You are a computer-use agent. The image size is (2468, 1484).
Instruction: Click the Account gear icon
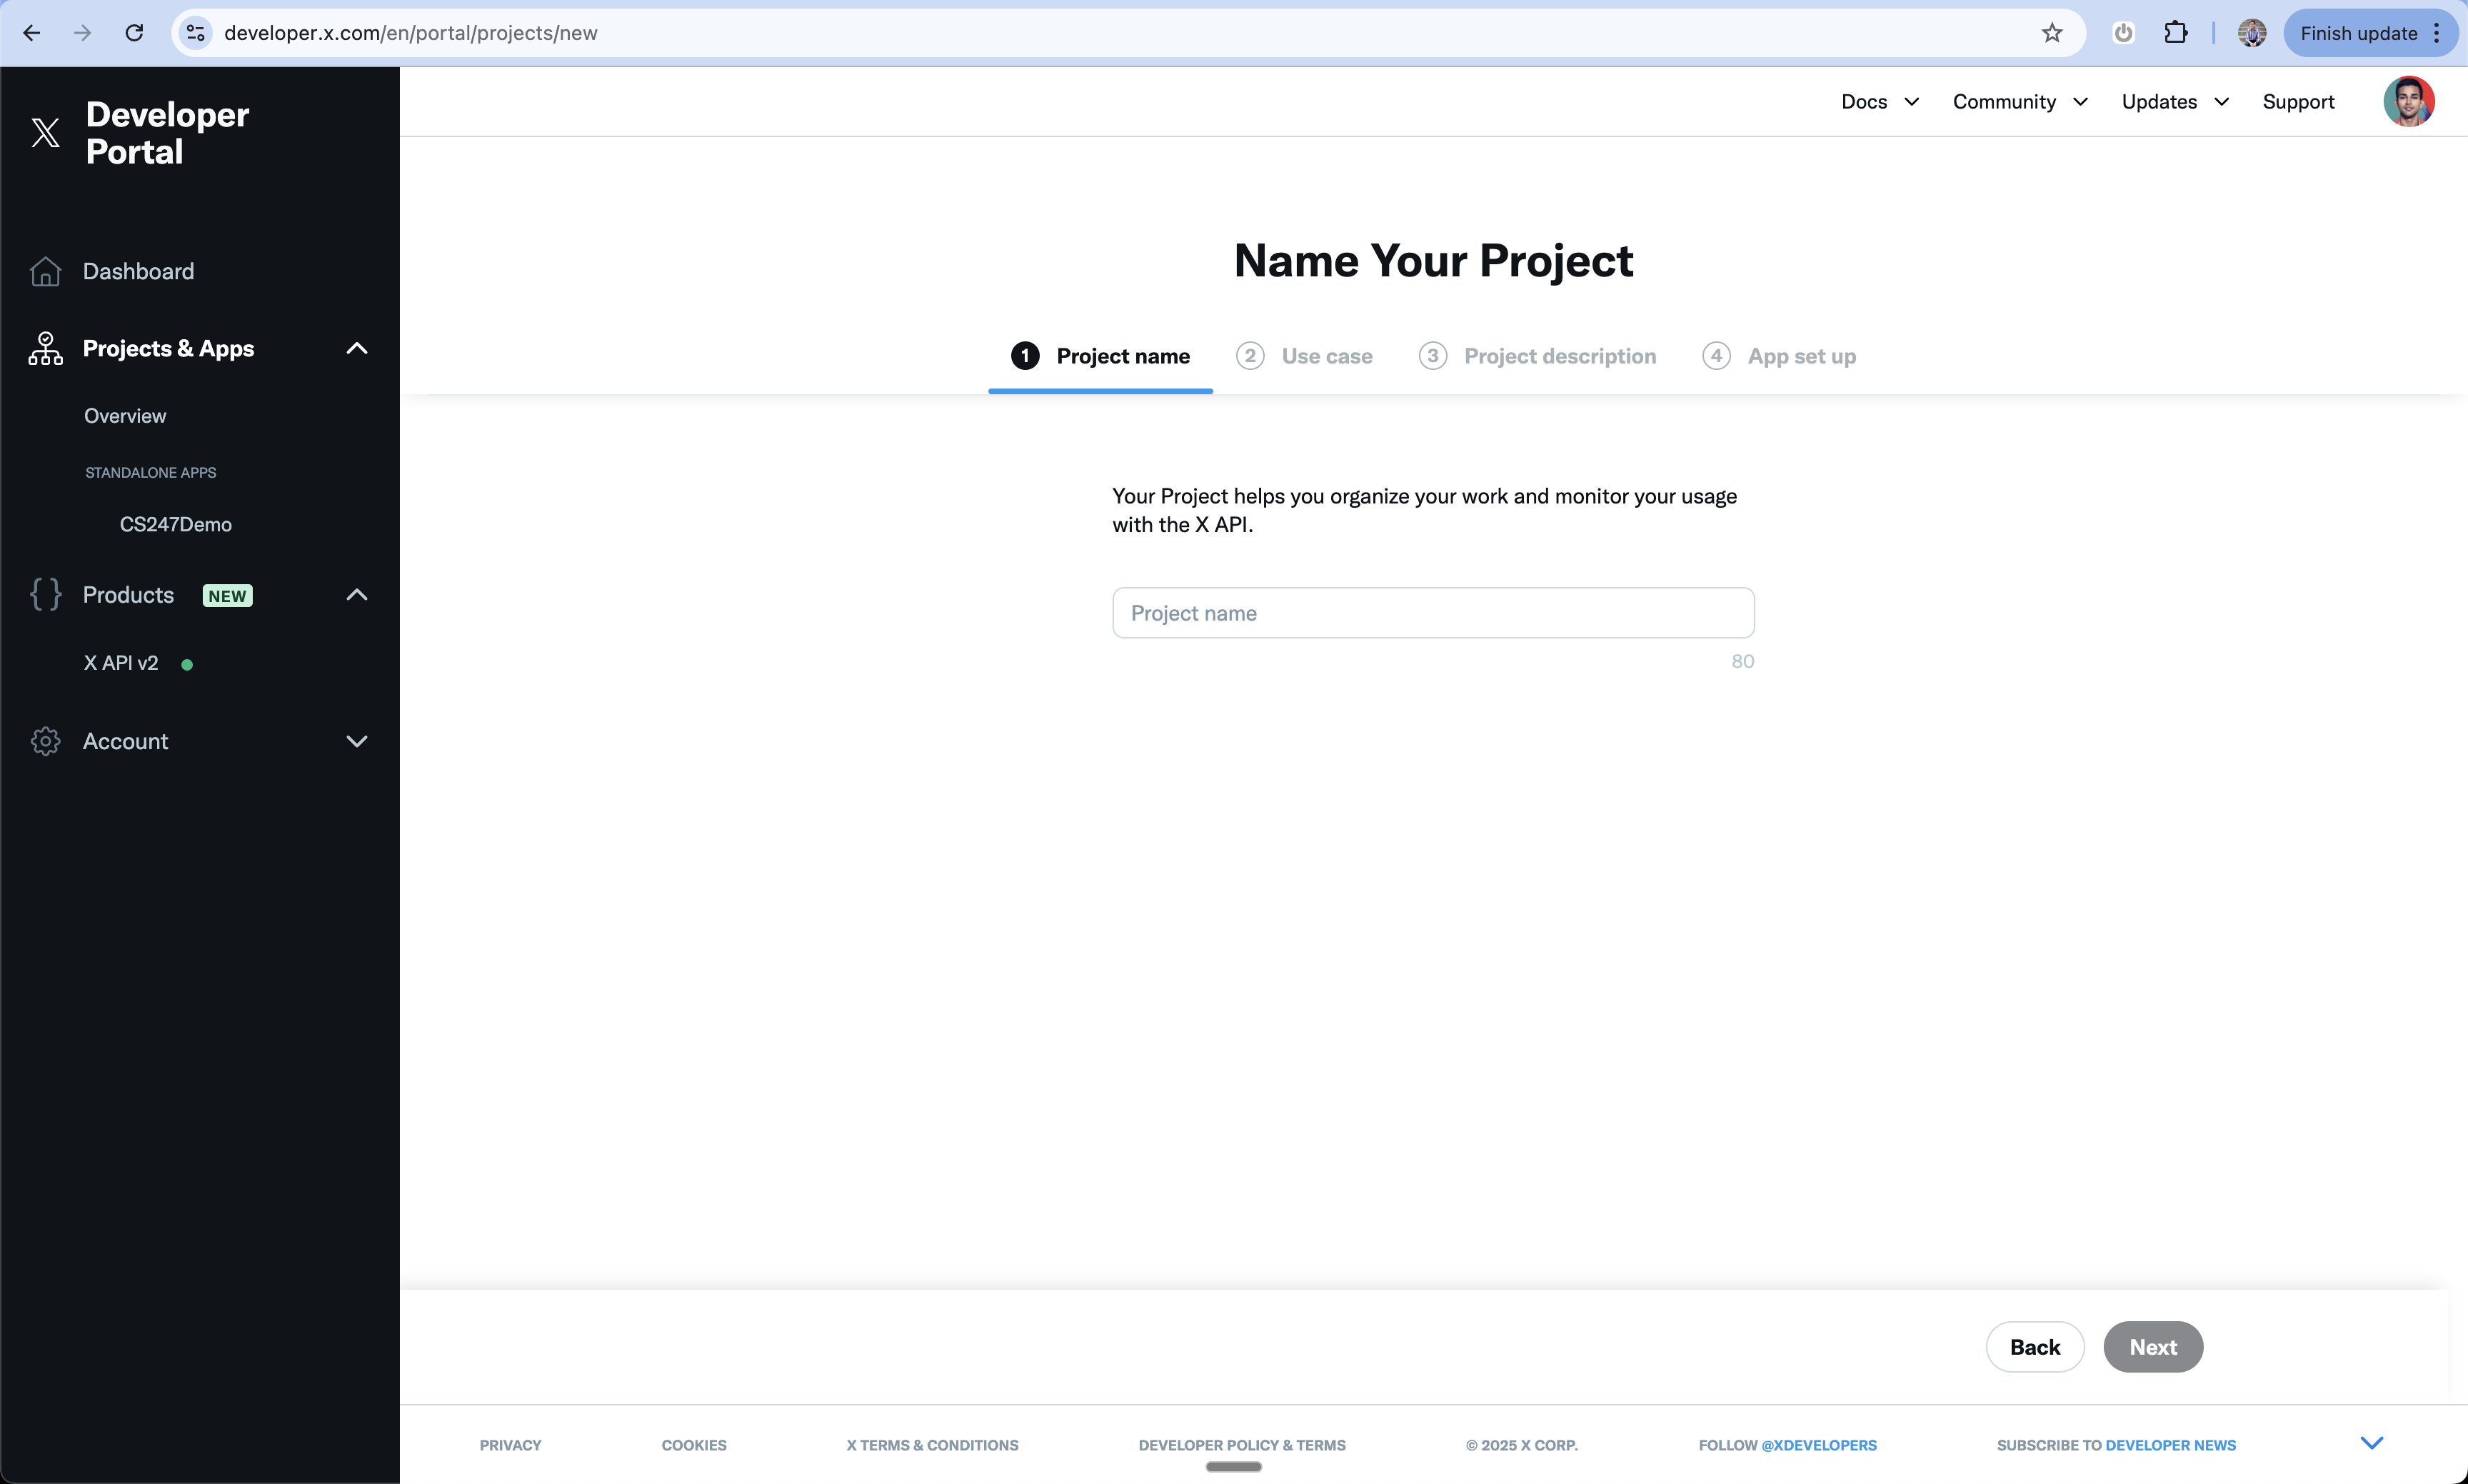coord(45,741)
